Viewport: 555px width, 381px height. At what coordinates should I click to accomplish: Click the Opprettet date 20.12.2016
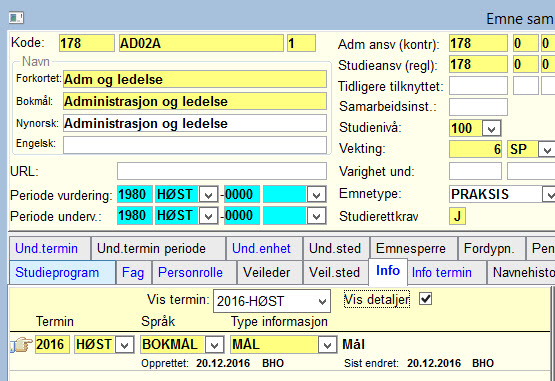tap(223, 363)
